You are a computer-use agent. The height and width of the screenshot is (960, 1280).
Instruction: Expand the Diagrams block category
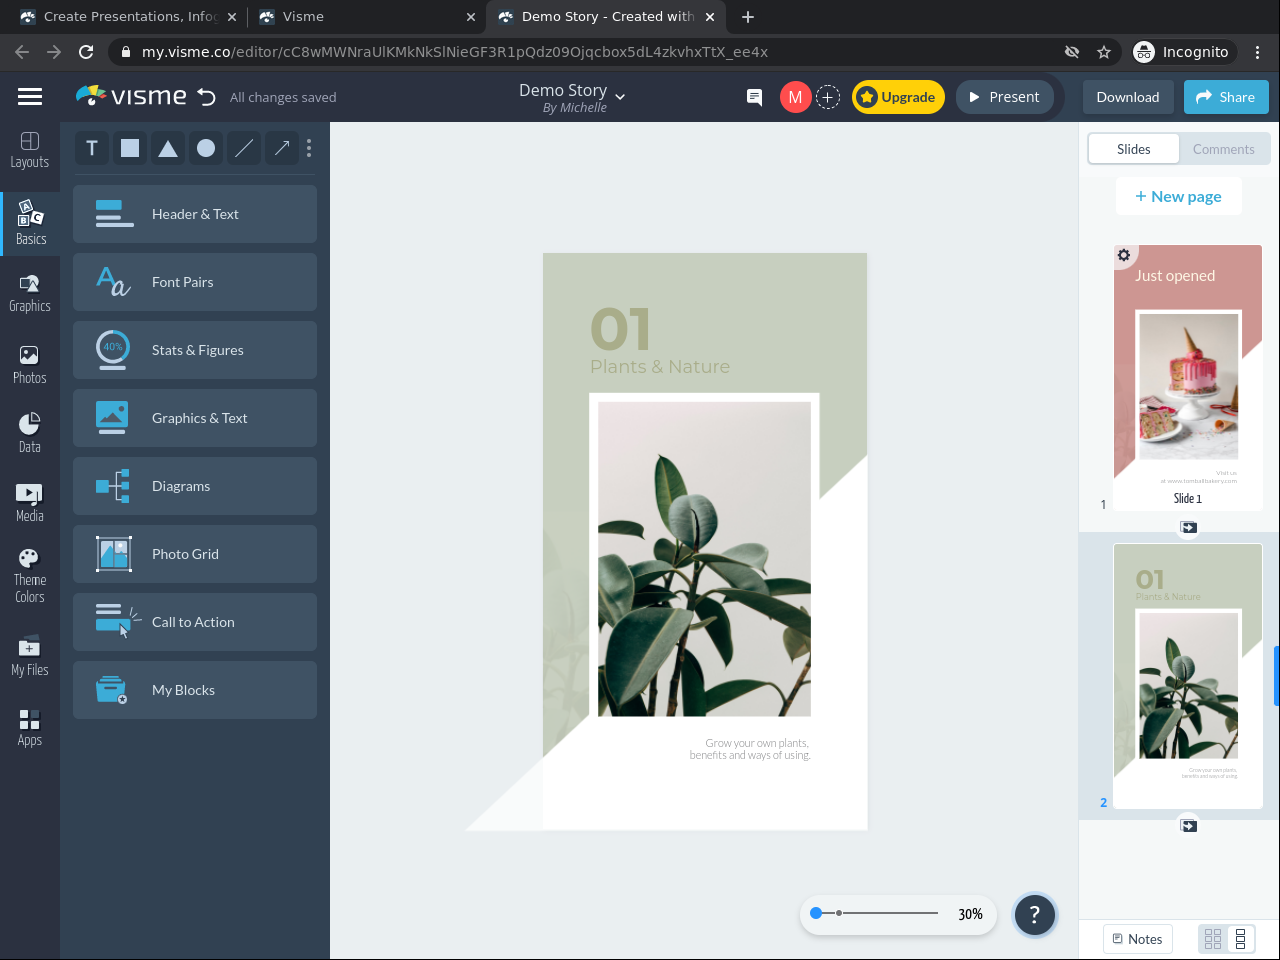195,486
